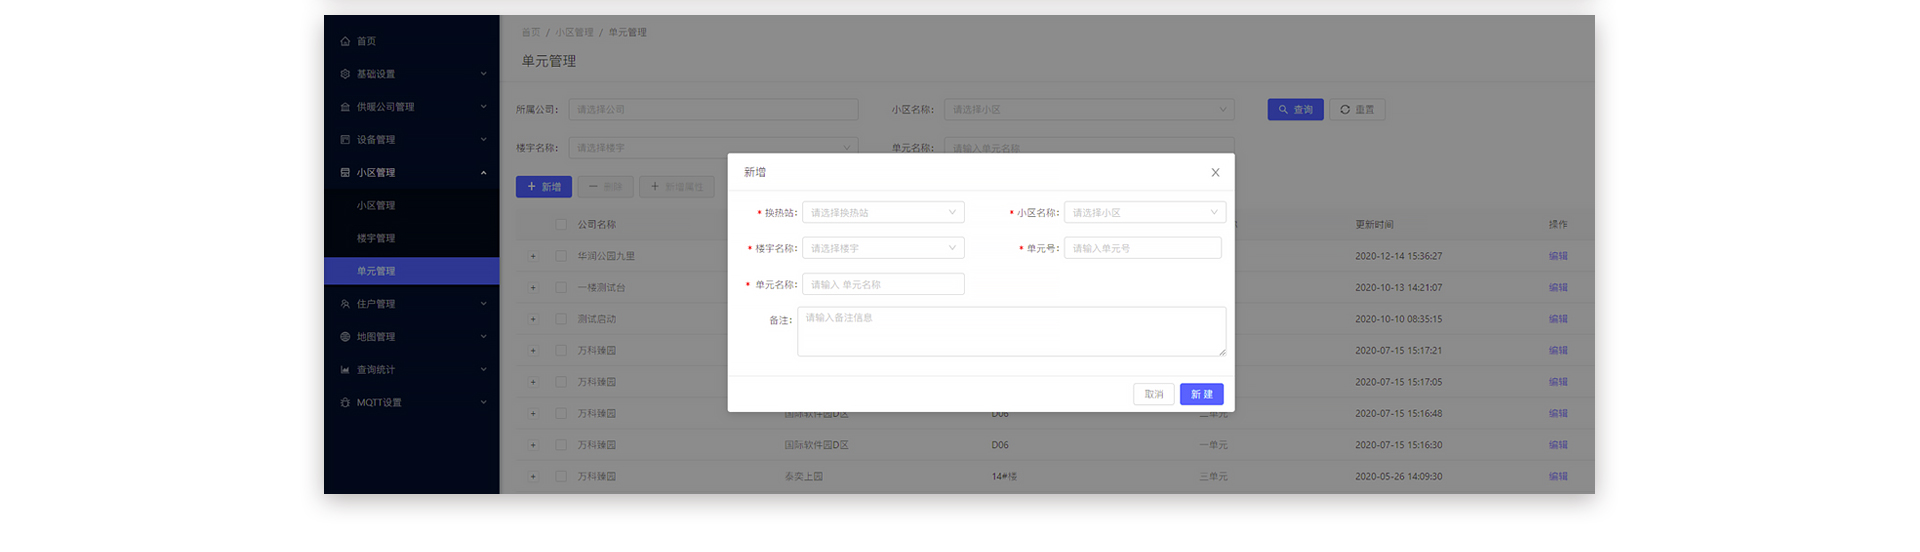Toggle the header select-all checkbox
Viewport: 1920px width, 552px height.
pos(561,225)
